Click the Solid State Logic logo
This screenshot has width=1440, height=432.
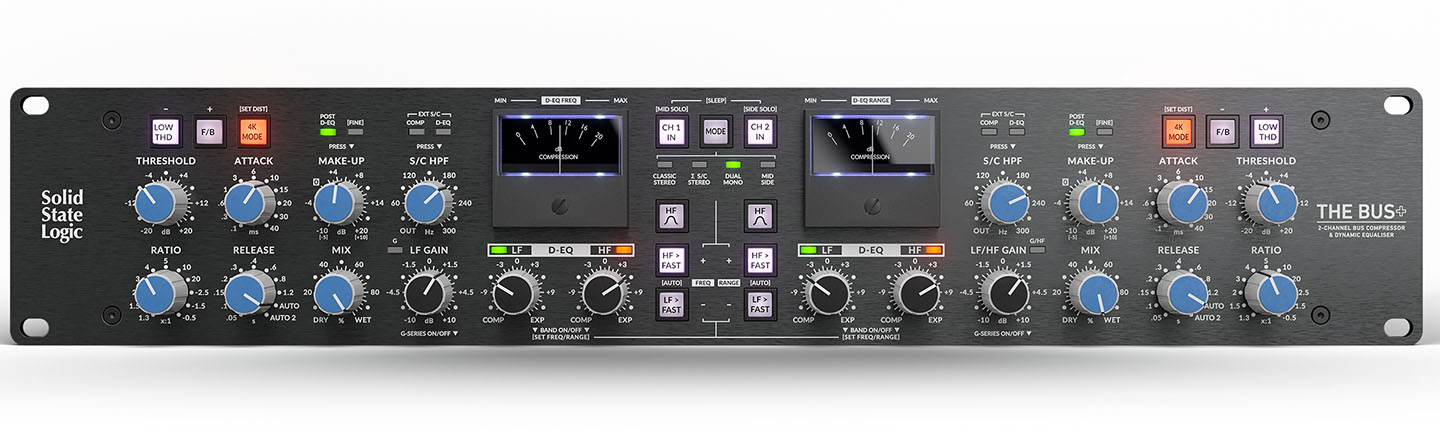[62, 215]
